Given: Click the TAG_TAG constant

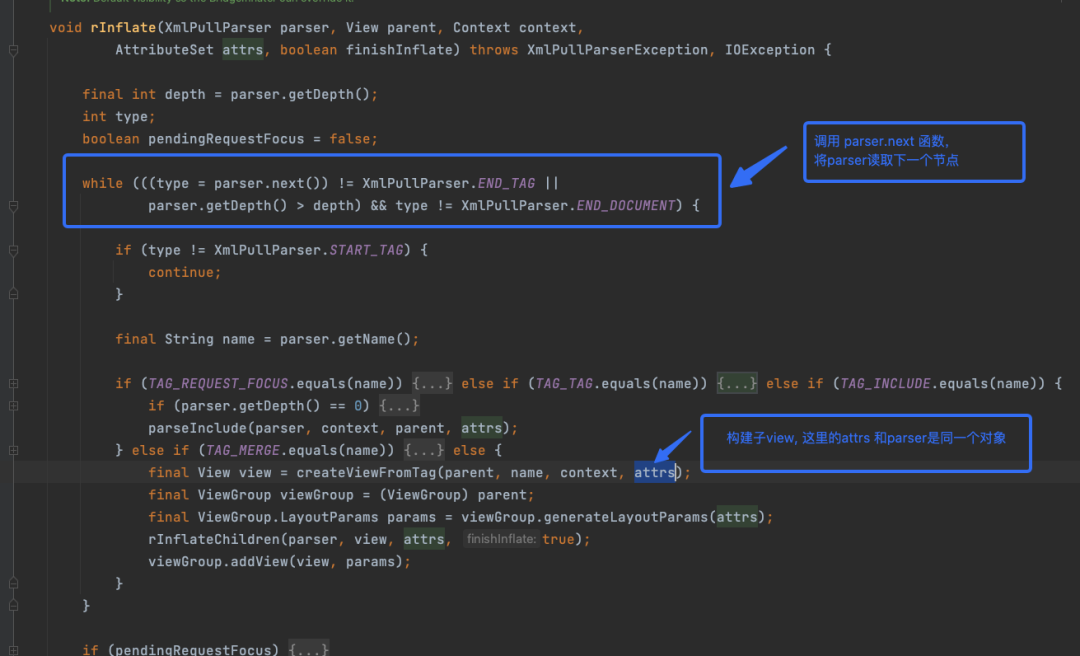Looking at the screenshot, I should point(564,383).
